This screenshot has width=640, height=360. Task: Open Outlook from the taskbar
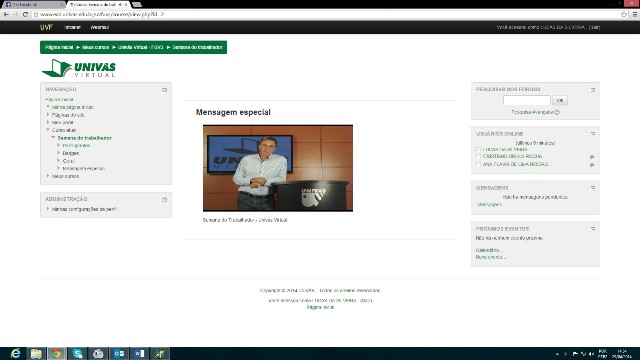(x=119, y=353)
